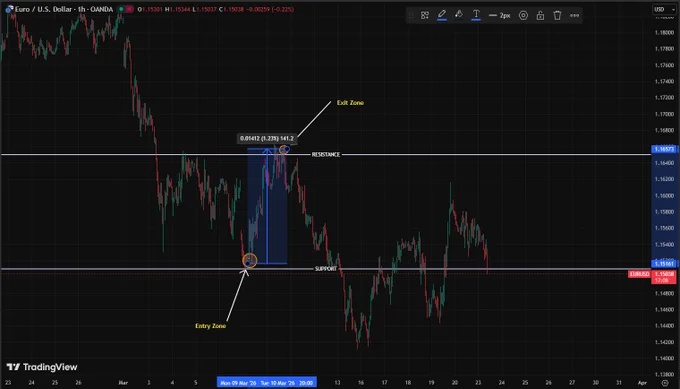
Task: Open the more options ellipsis
Action: [x=574, y=16]
